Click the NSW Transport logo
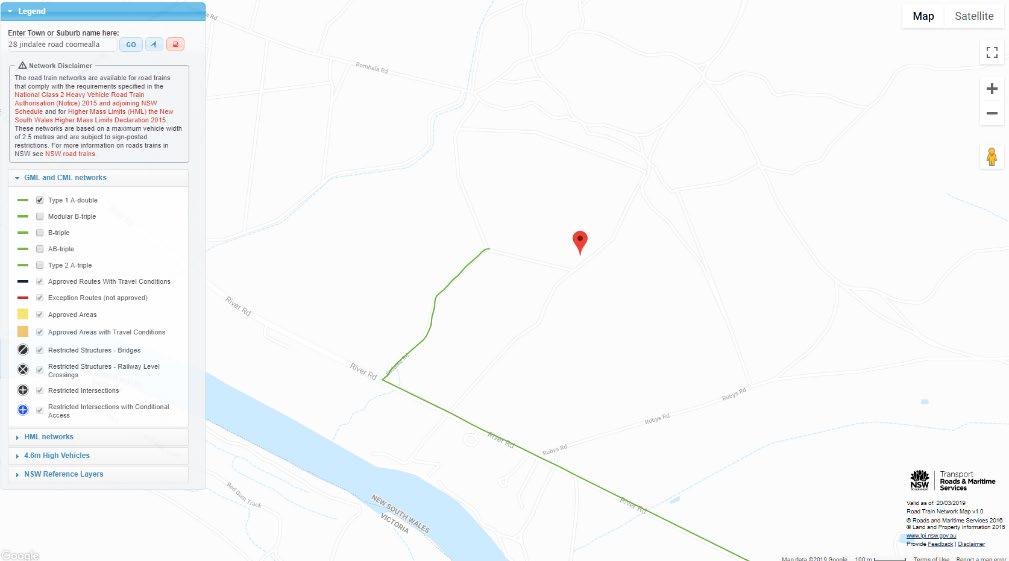Viewport: 1009px width, 561px height. [952, 481]
